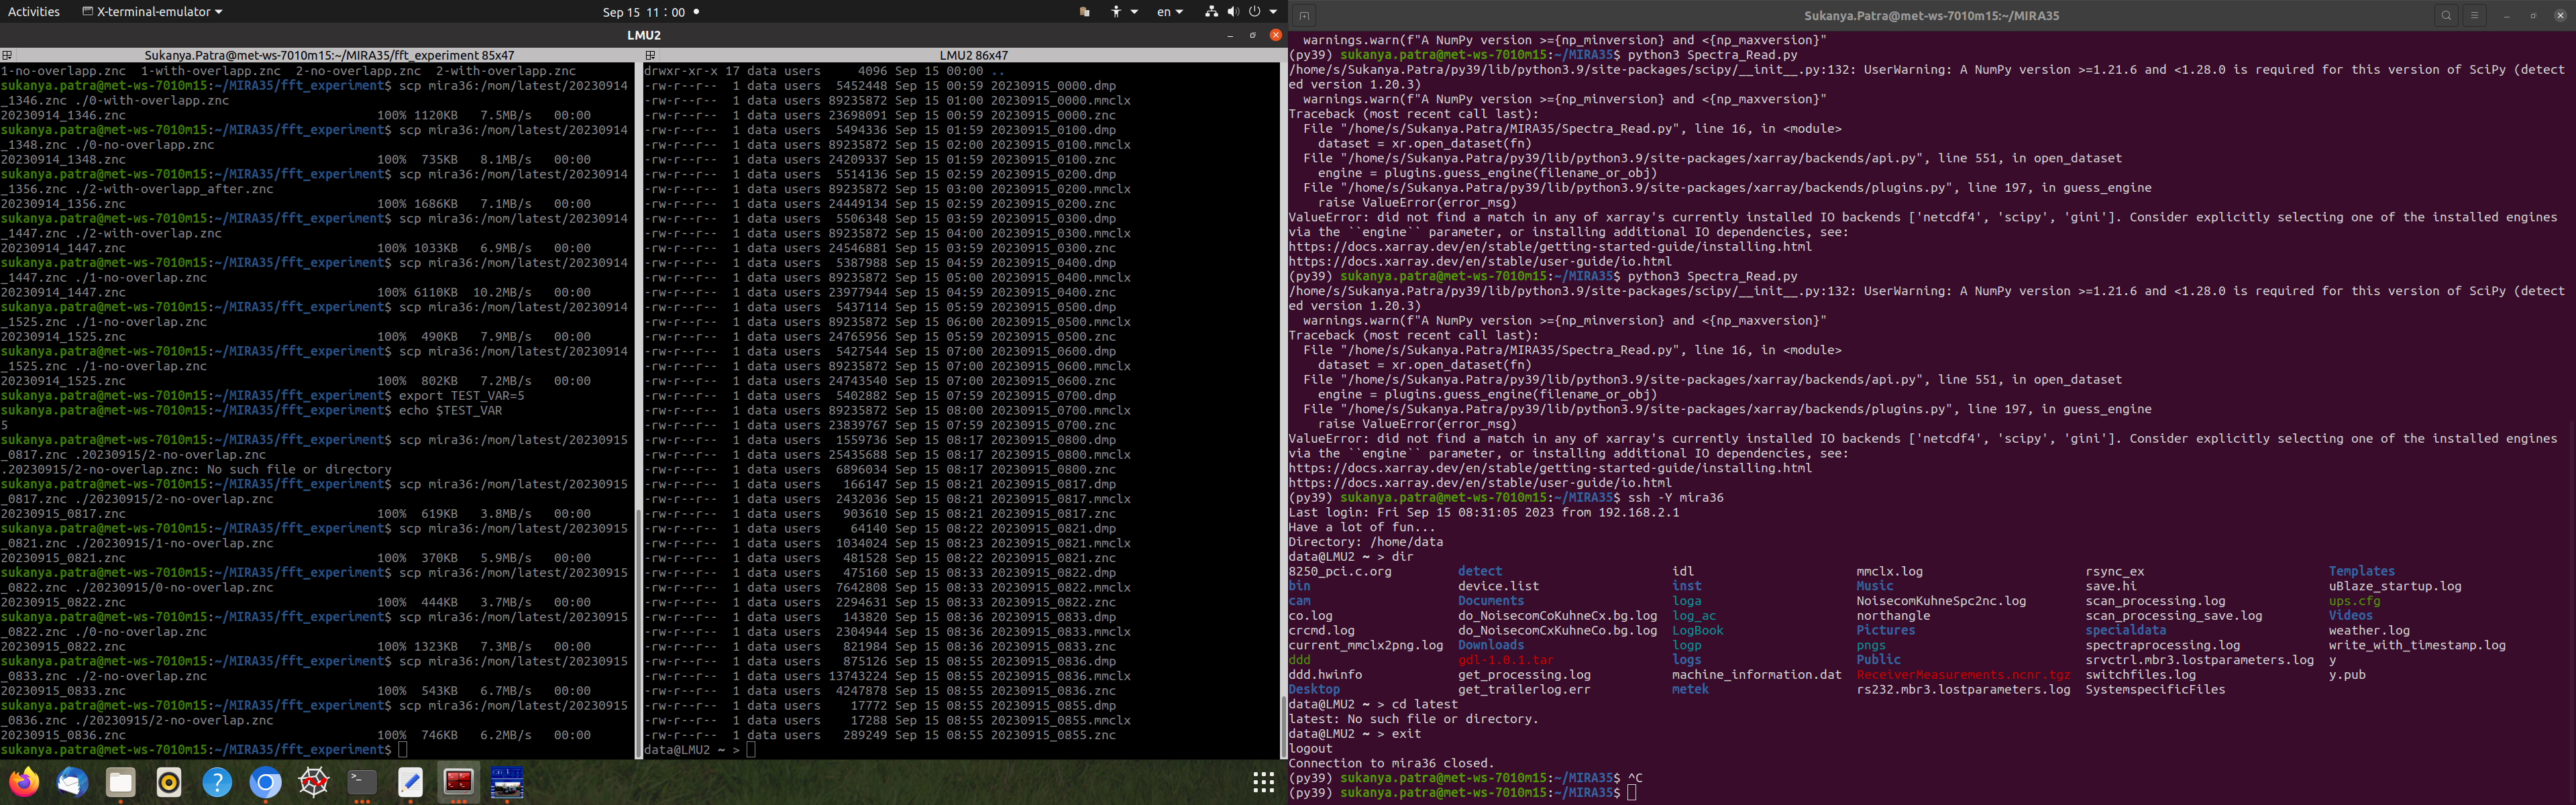Launch Thunderbird mail from dock
The height and width of the screenshot is (805, 2576).
click(x=72, y=782)
